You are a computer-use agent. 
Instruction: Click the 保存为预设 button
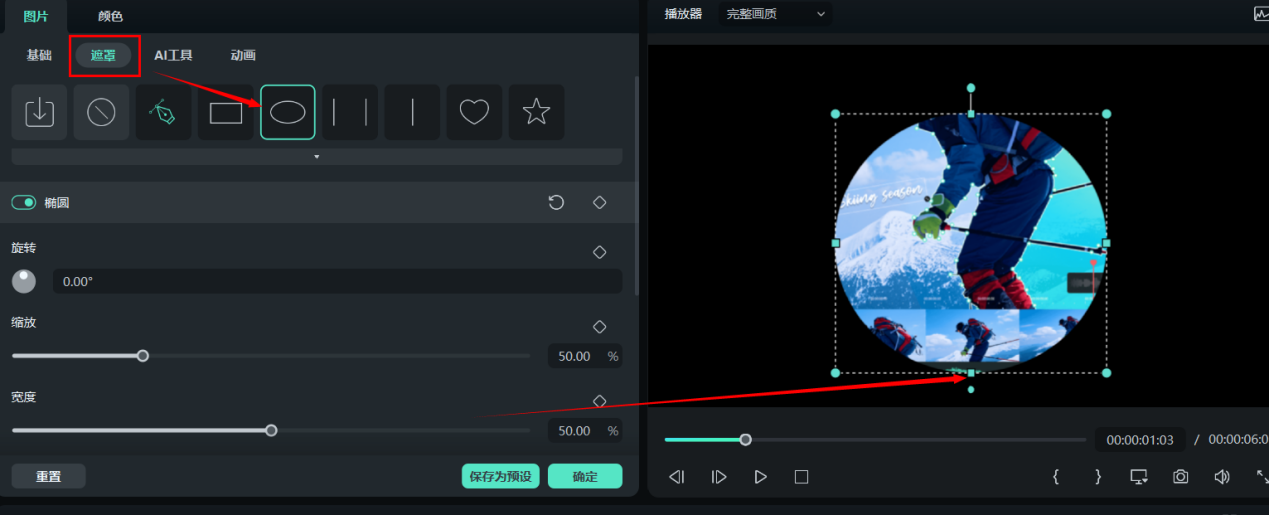tap(501, 476)
